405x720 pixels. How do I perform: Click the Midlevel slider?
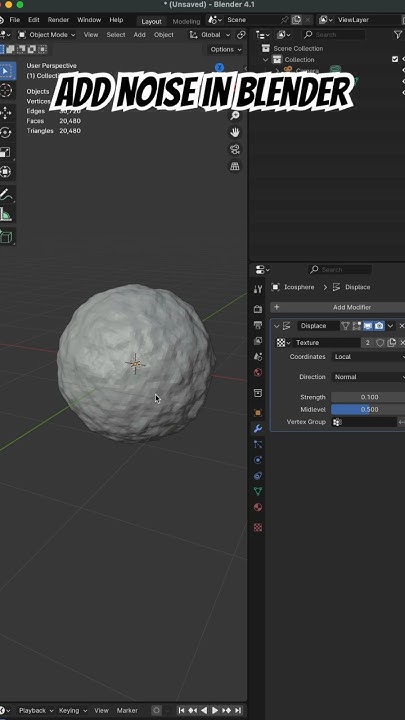click(x=368, y=410)
